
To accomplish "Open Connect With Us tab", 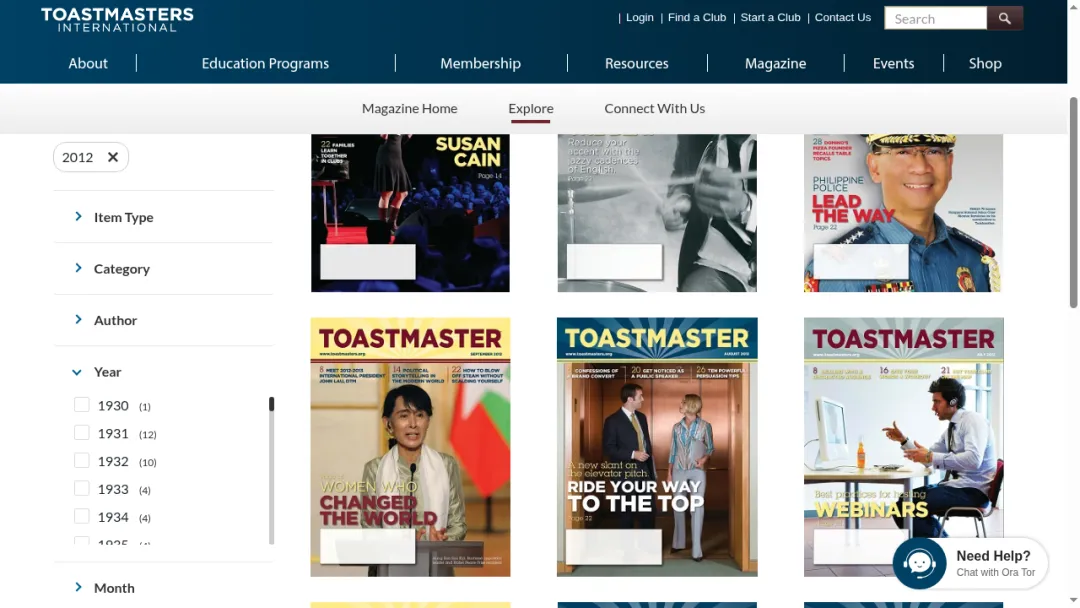I will point(654,108).
